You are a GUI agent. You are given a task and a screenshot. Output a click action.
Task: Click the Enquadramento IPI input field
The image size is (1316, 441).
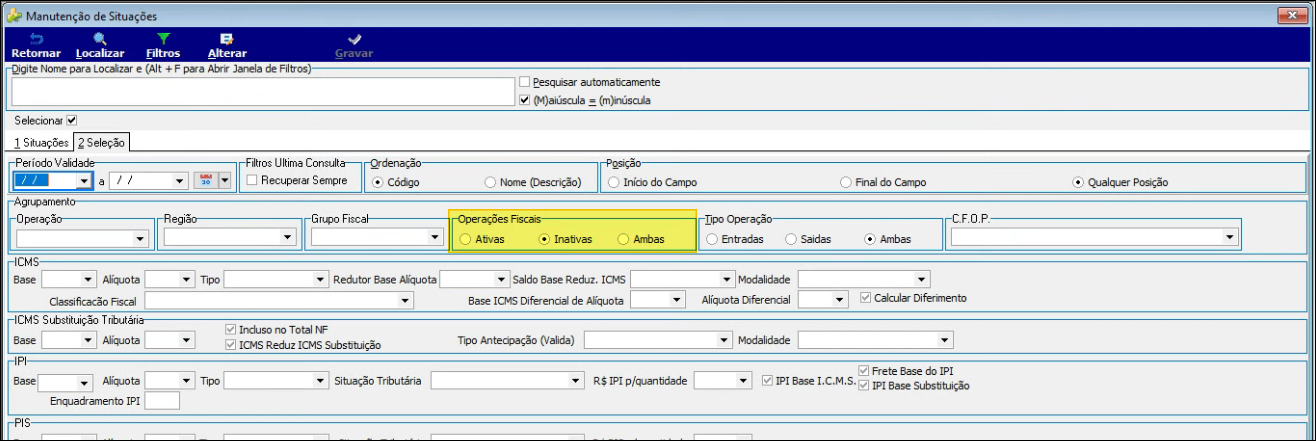(x=162, y=401)
